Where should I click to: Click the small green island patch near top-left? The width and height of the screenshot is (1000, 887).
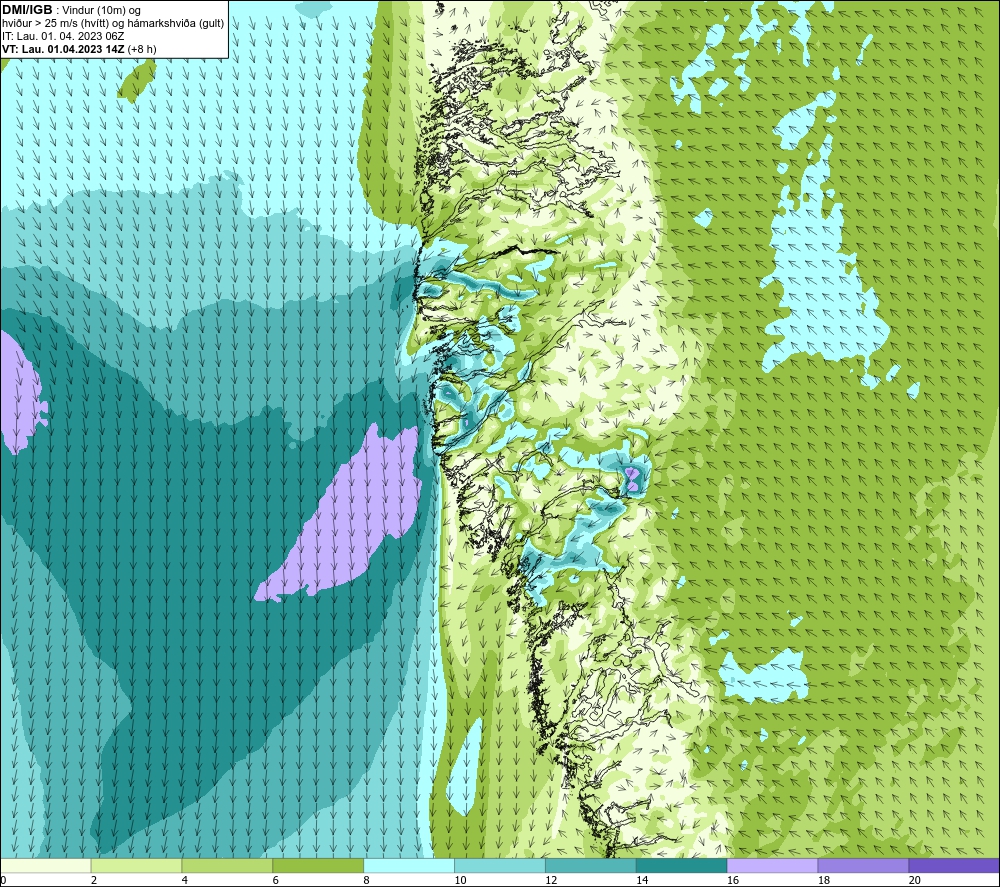[136, 80]
